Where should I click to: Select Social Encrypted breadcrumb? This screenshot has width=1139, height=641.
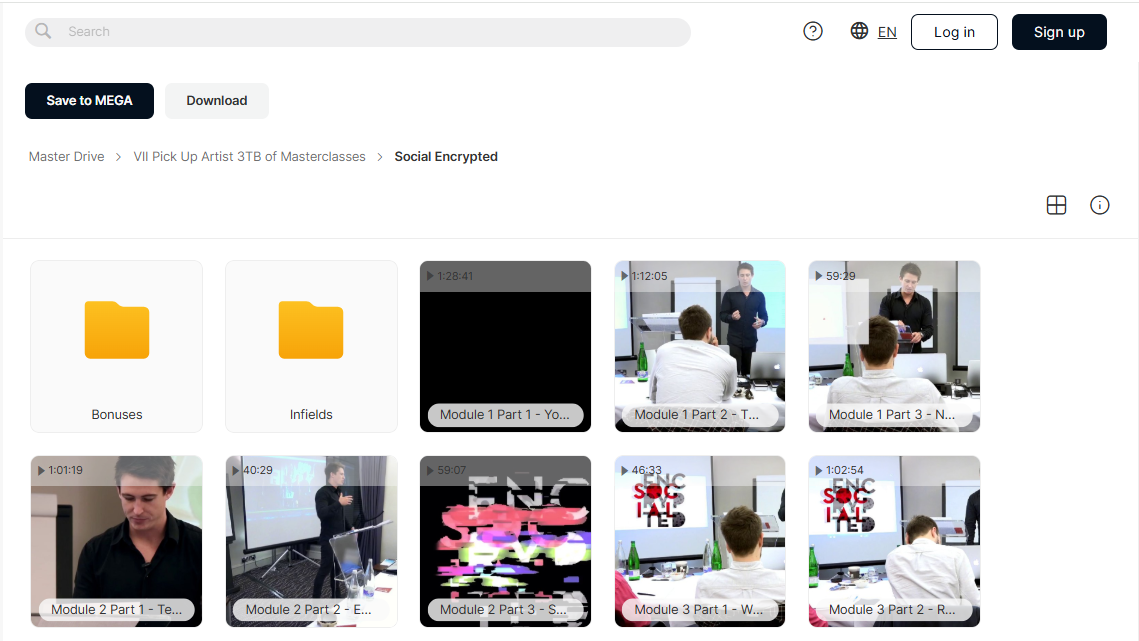446,156
